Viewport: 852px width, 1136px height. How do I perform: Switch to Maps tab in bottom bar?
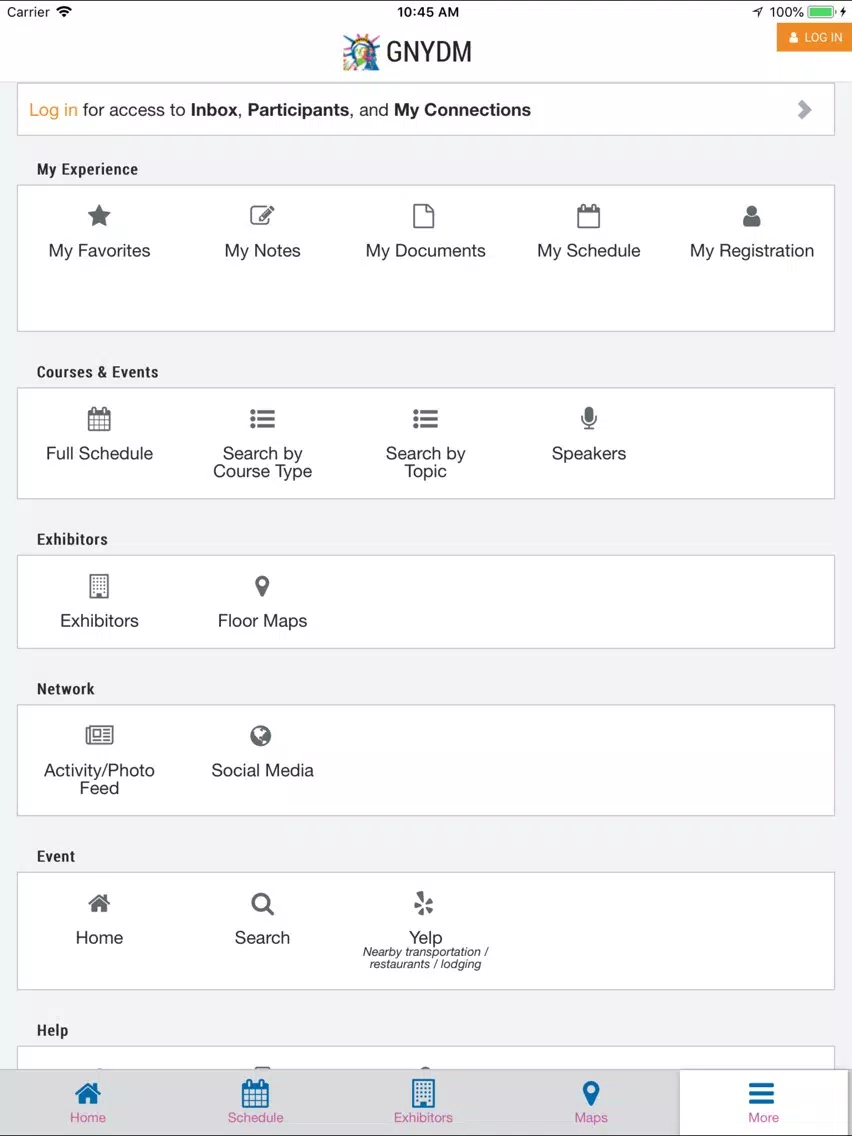[591, 1102]
